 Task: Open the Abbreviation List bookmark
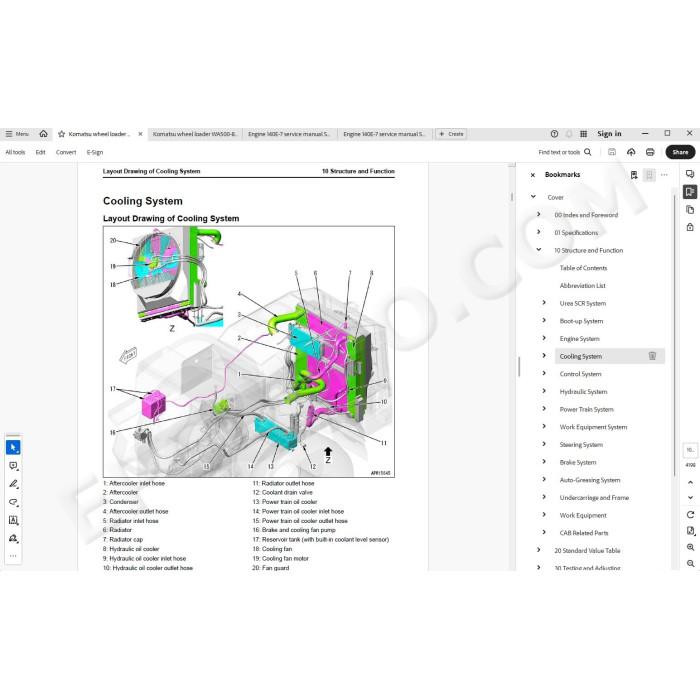pos(582,286)
